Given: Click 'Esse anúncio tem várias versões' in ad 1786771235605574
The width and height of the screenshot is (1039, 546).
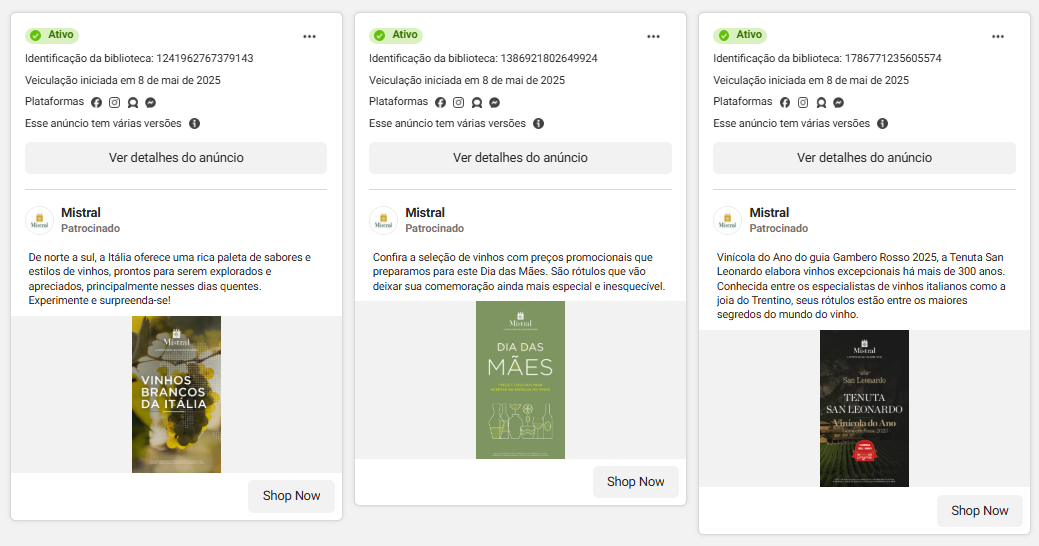Looking at the screenshot, I should [791, 123].
